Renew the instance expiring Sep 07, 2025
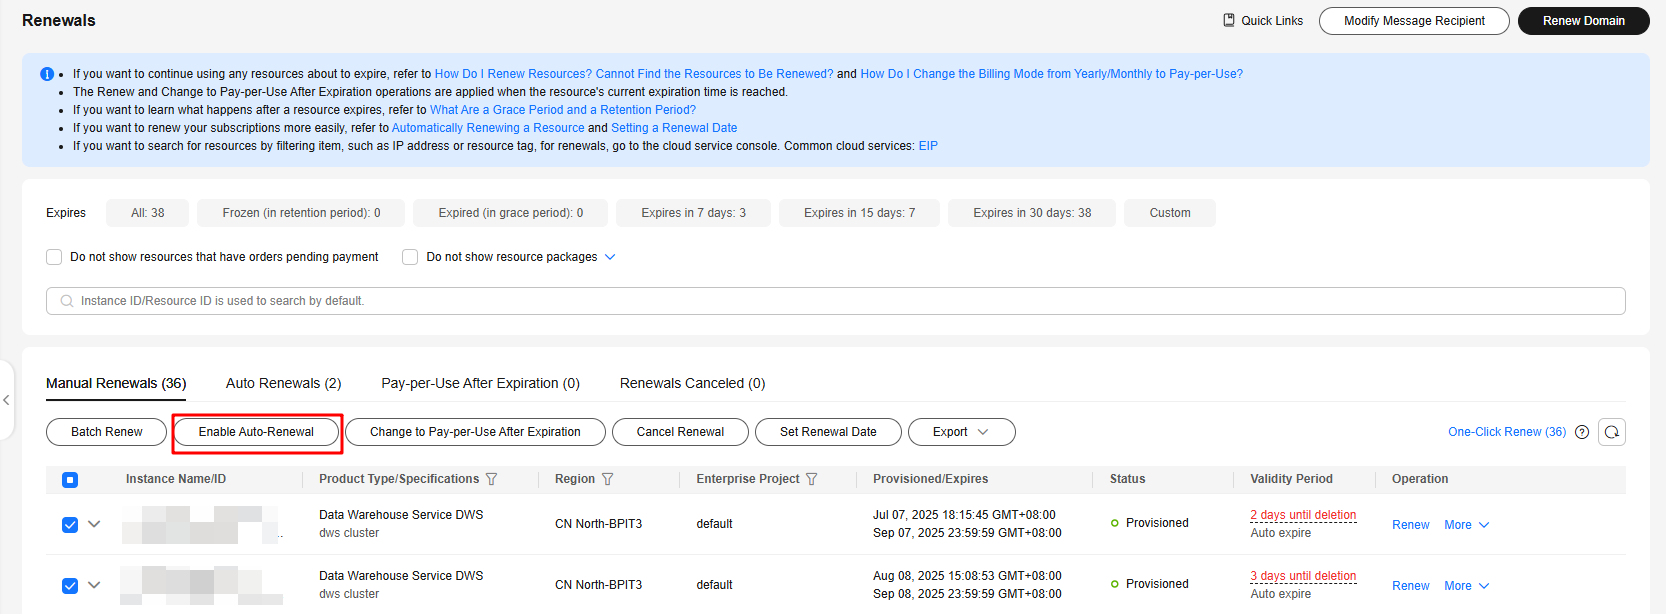 pos(1411,525)
